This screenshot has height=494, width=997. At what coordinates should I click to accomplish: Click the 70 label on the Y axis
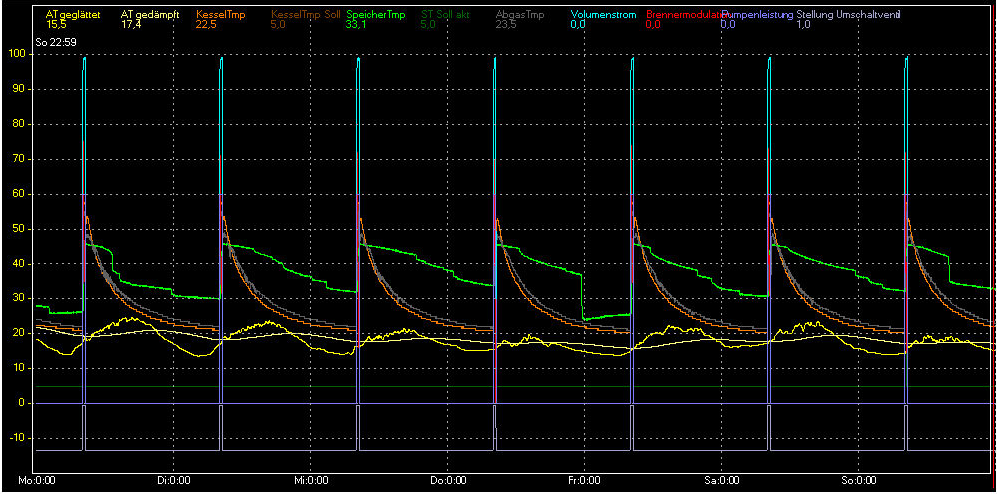tap(17, 159)
